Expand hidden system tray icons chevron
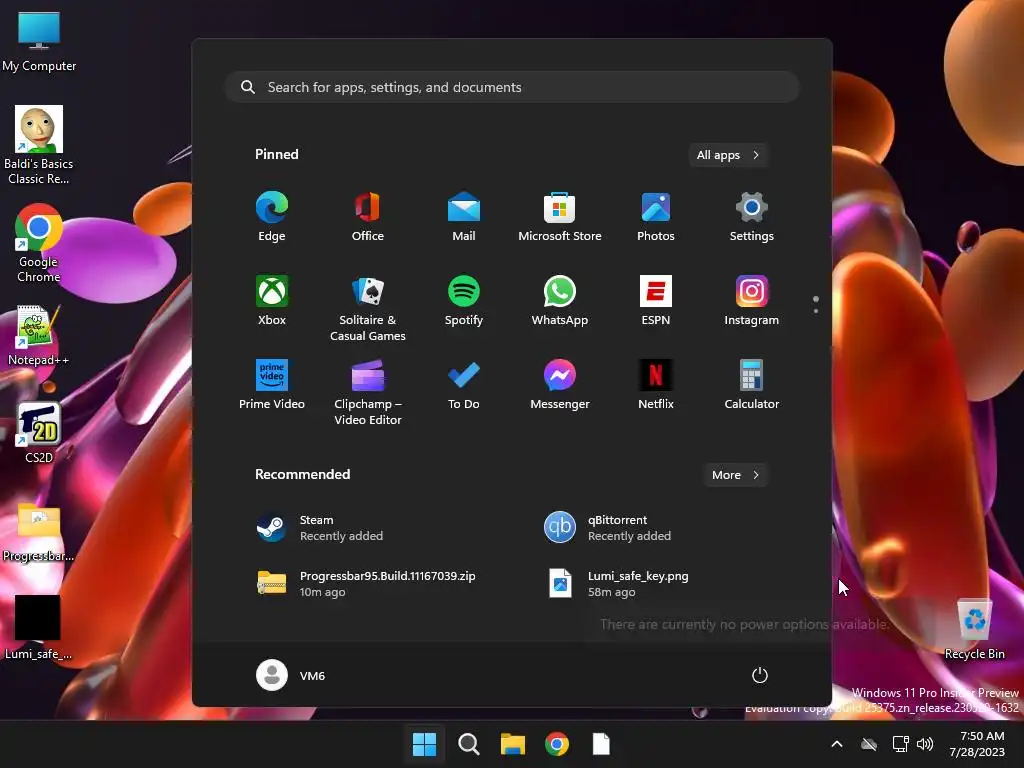The height and width of the screenshot is (768, 1024). (x=837, y=744)
